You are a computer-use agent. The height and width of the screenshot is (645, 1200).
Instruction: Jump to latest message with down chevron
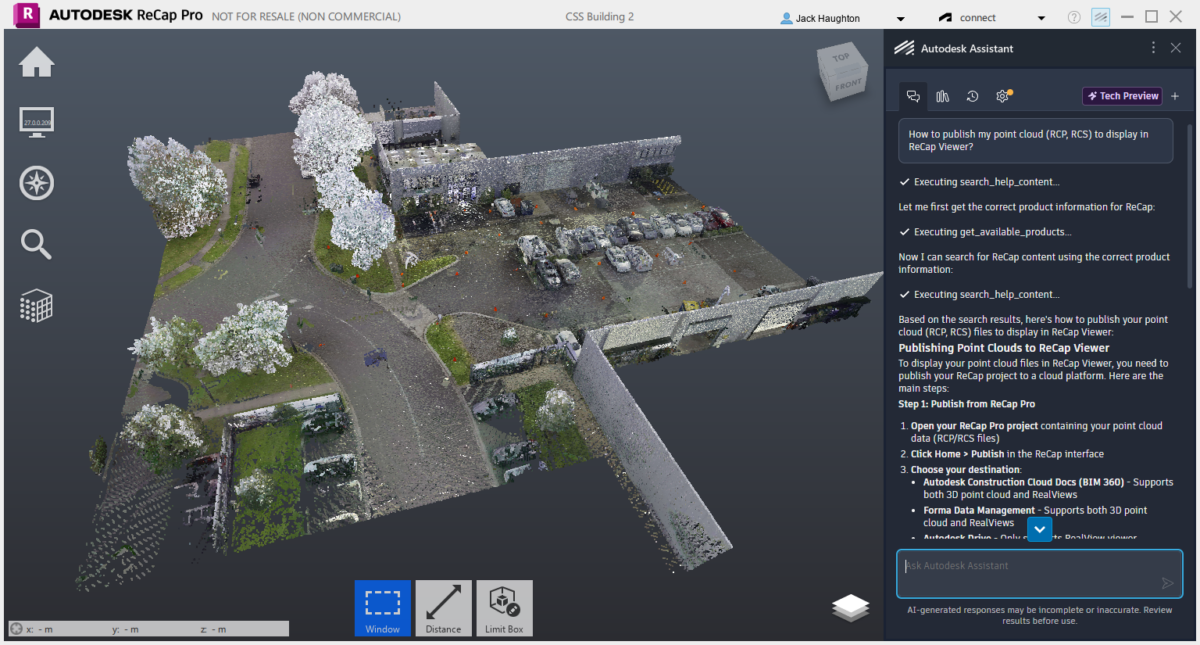click(x=1040, y=528)
